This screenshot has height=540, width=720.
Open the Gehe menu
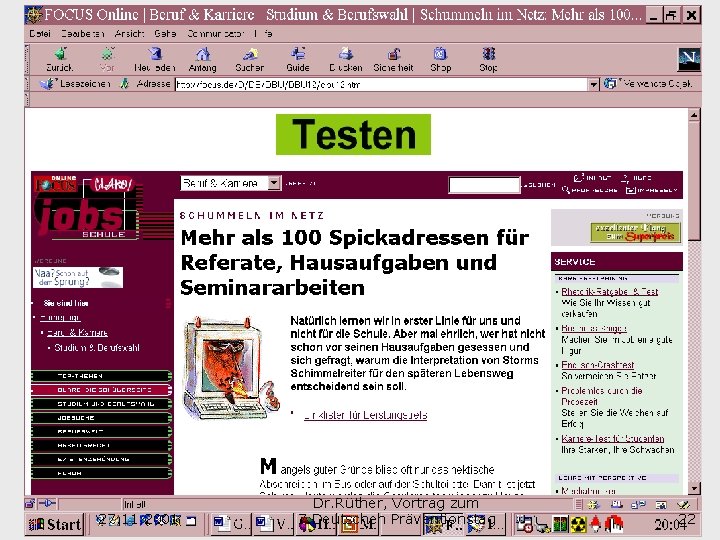tap(165, 34)
